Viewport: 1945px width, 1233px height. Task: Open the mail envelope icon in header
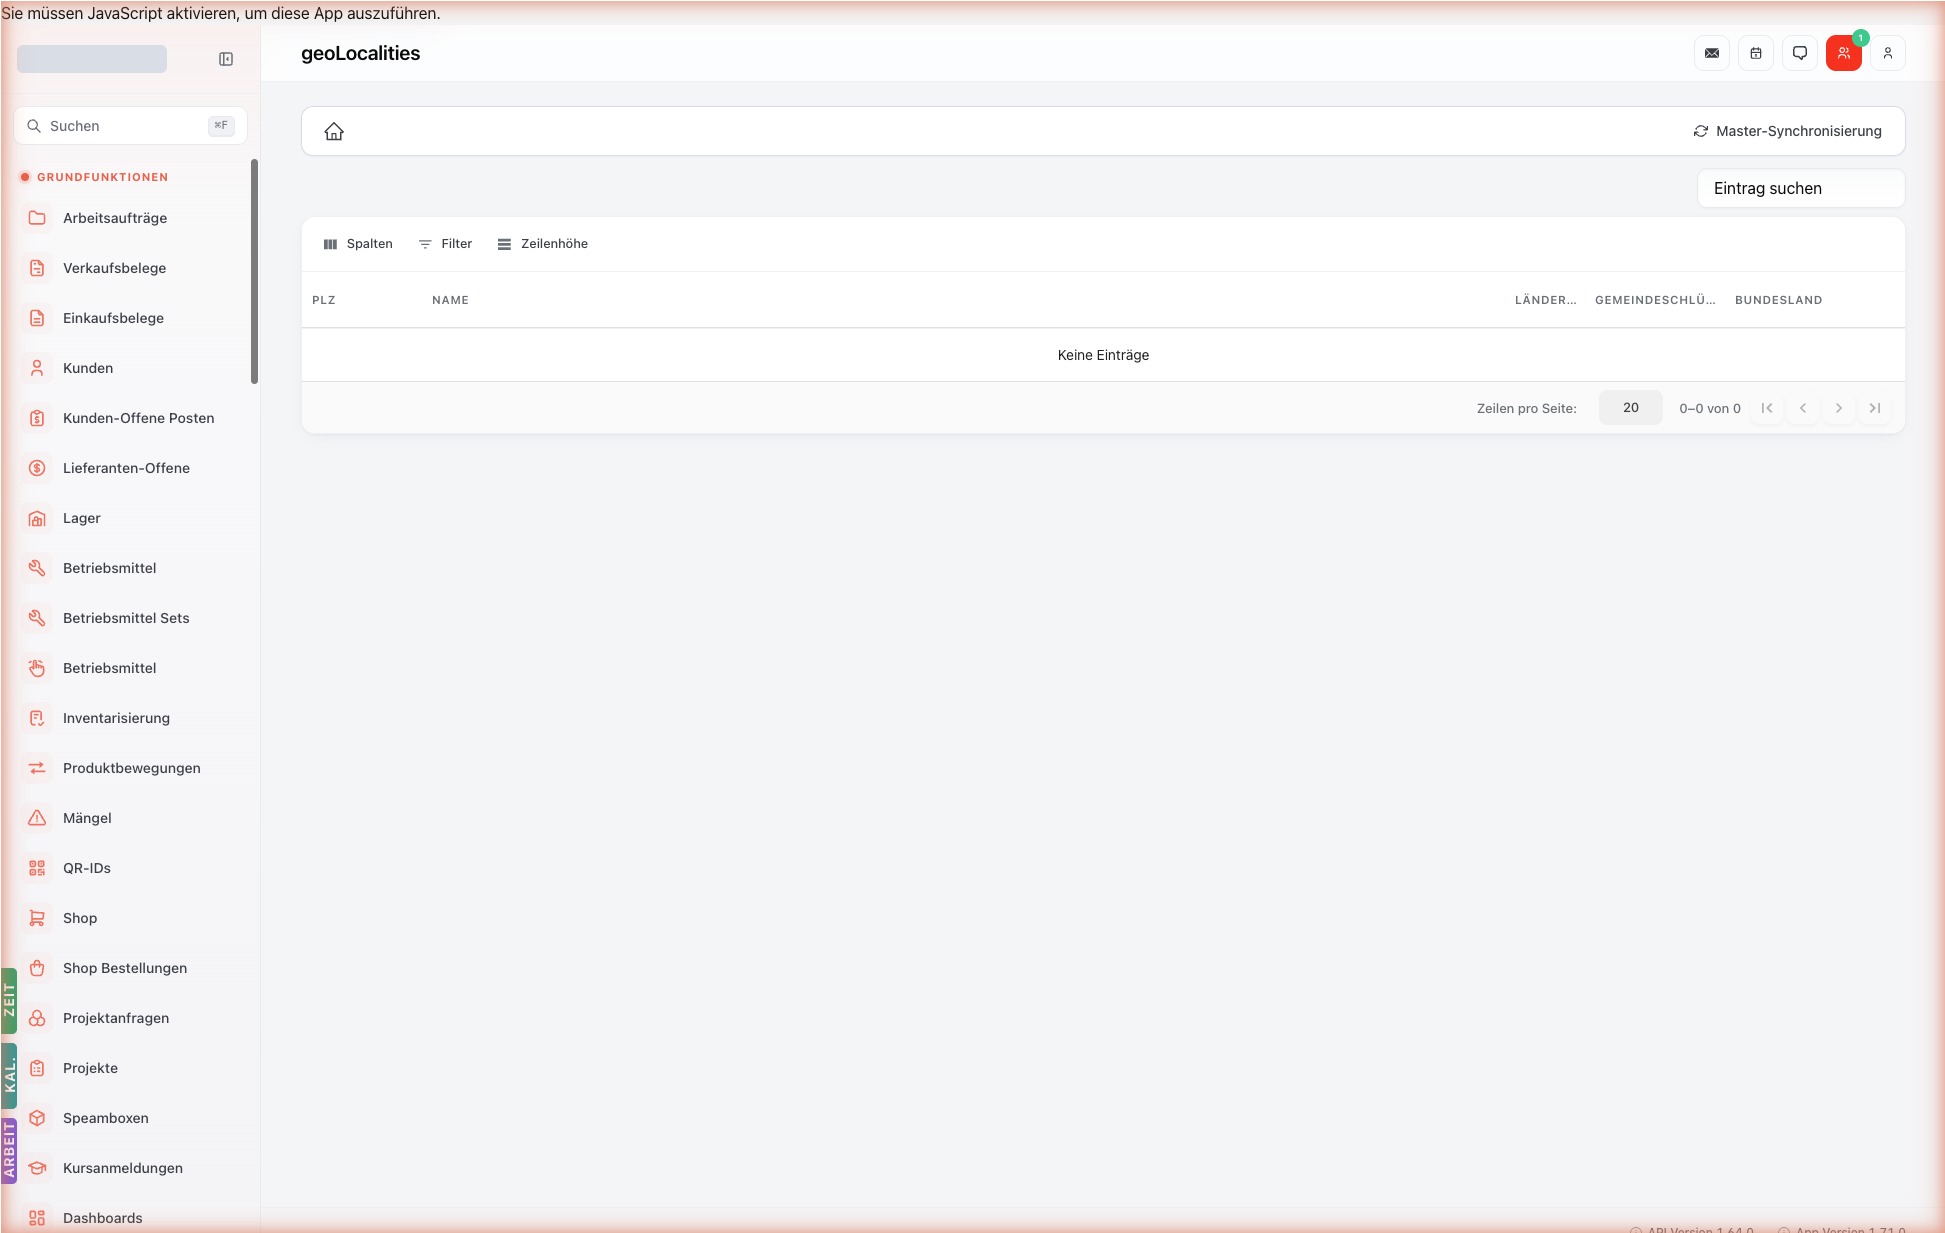[1712, 53]
